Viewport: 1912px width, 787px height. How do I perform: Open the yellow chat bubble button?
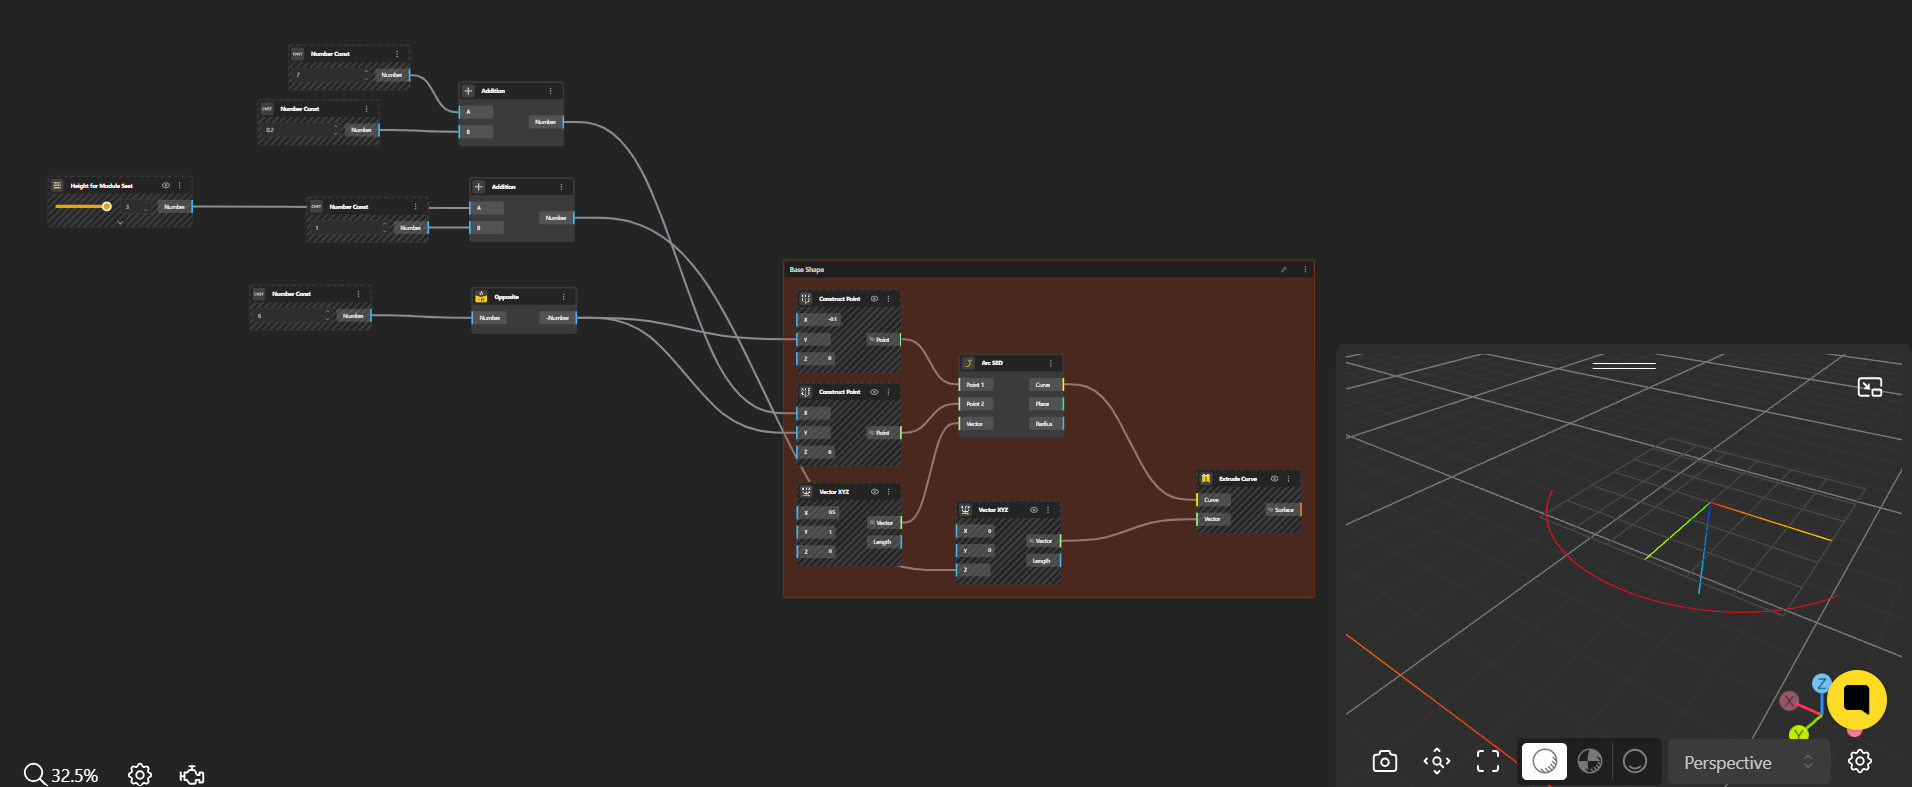pos(1857,699)
